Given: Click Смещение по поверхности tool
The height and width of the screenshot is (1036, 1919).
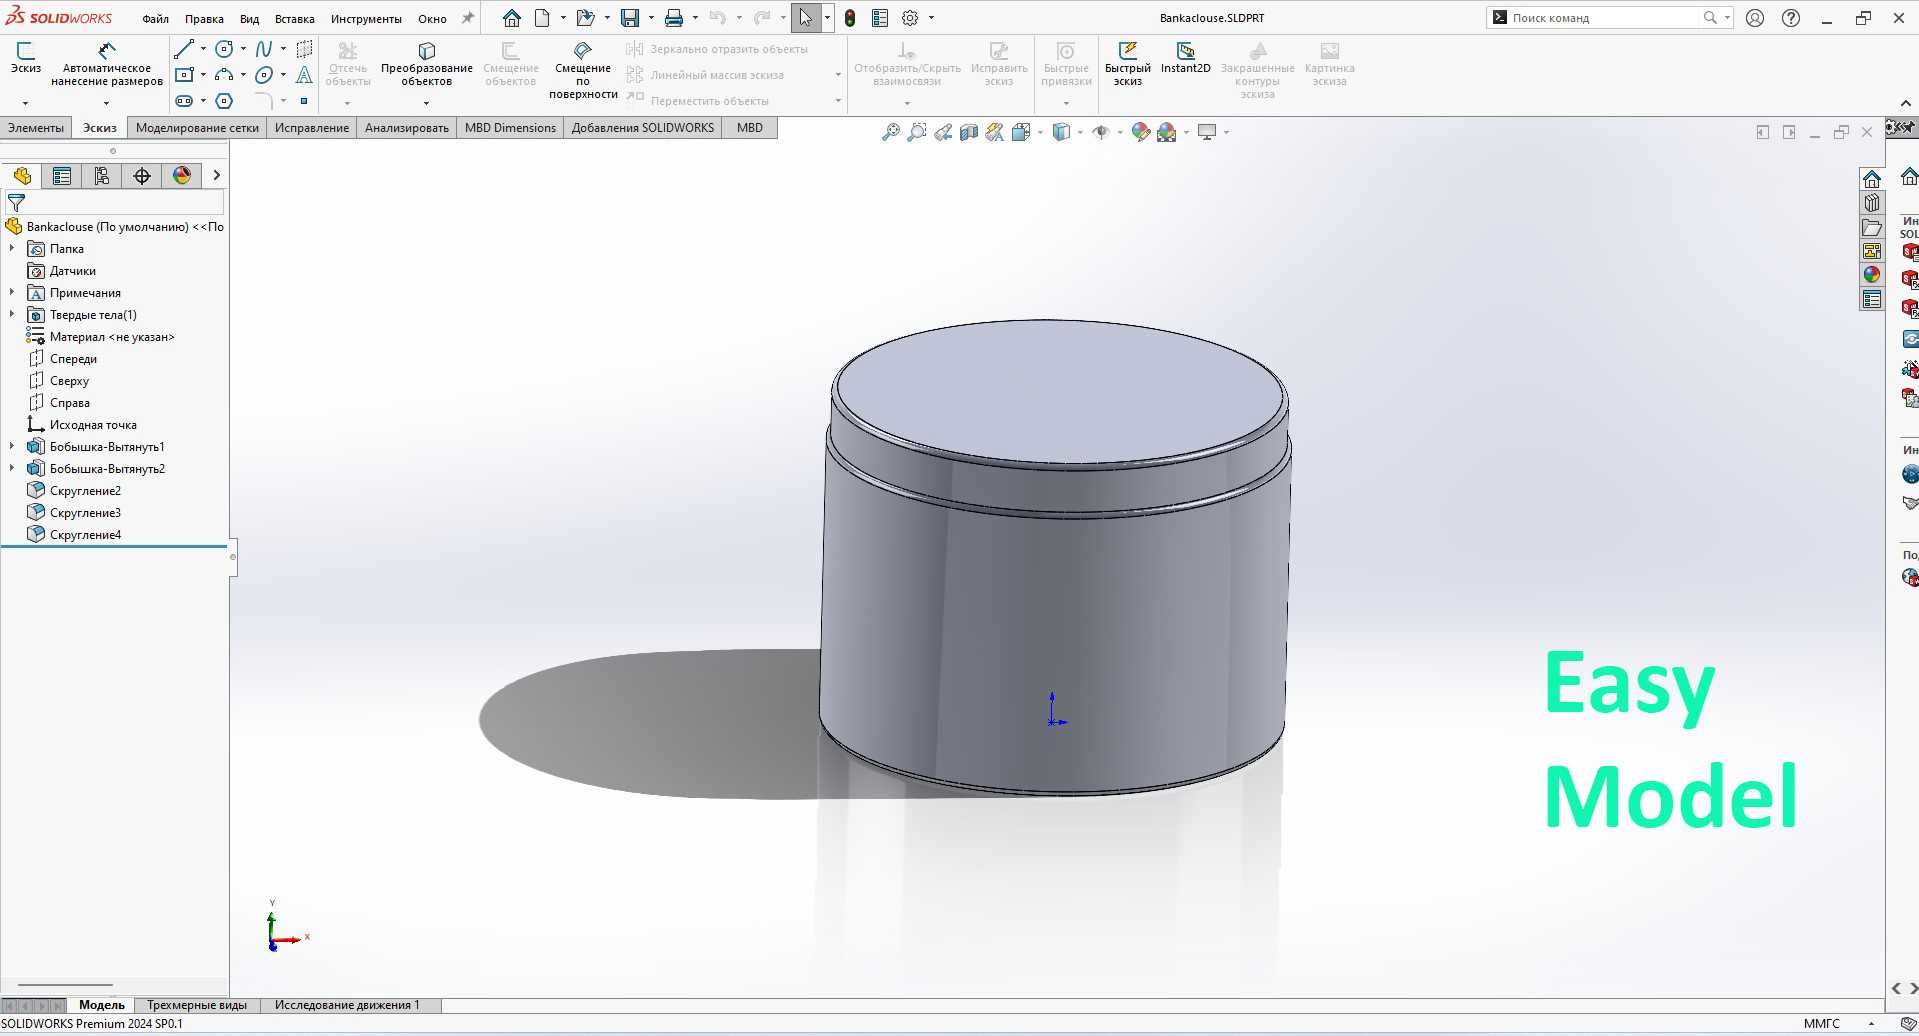Looking at the screenshot, I should pos(583,70).
